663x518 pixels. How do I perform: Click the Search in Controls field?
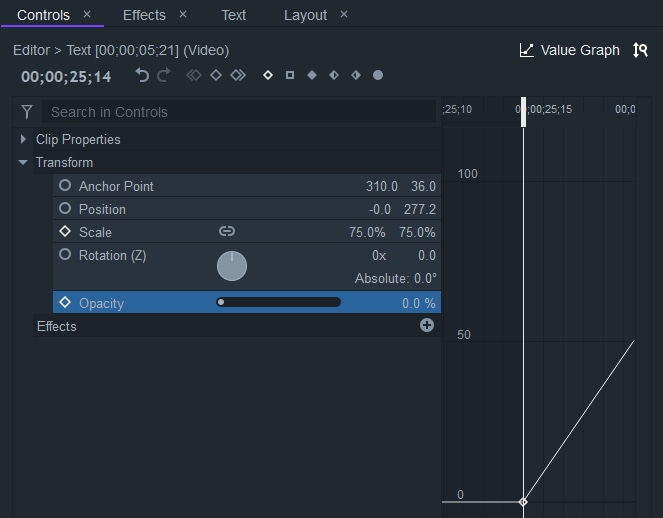(240, 112)
